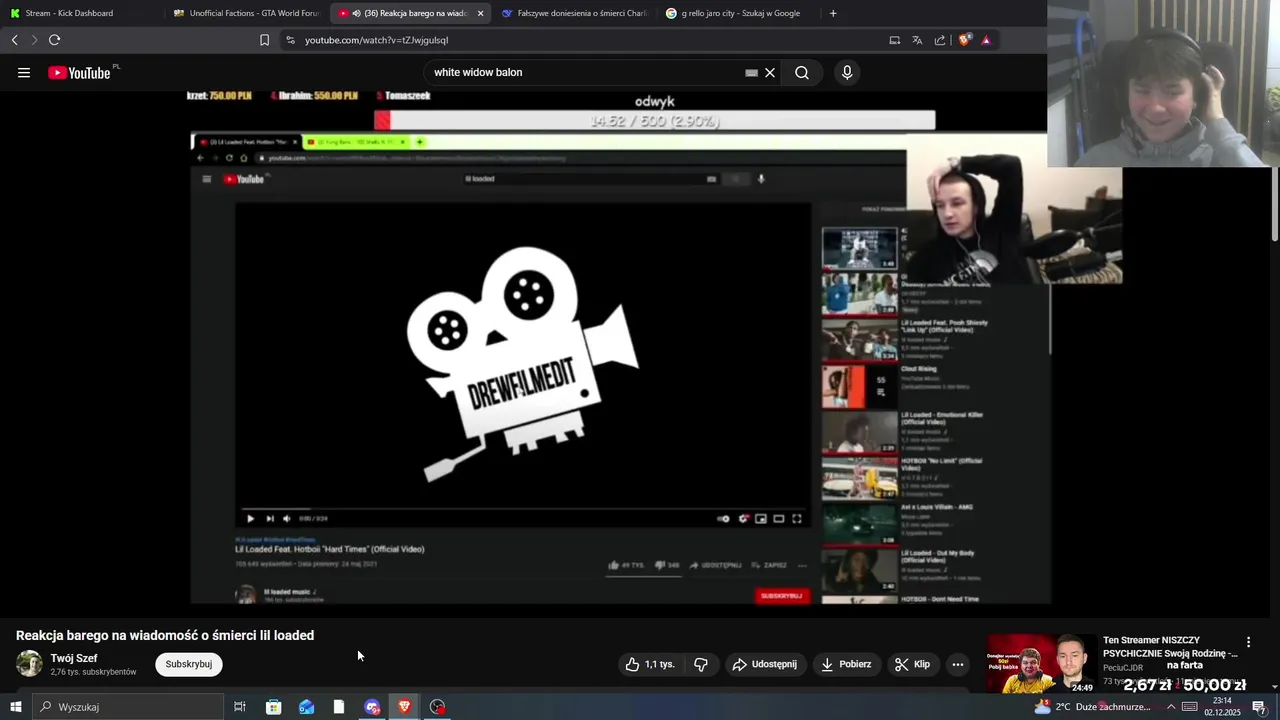Click the Wyszukaj taskbar search box
Image resolution: width=1280 pixels, height=720 pixels.
127,707
